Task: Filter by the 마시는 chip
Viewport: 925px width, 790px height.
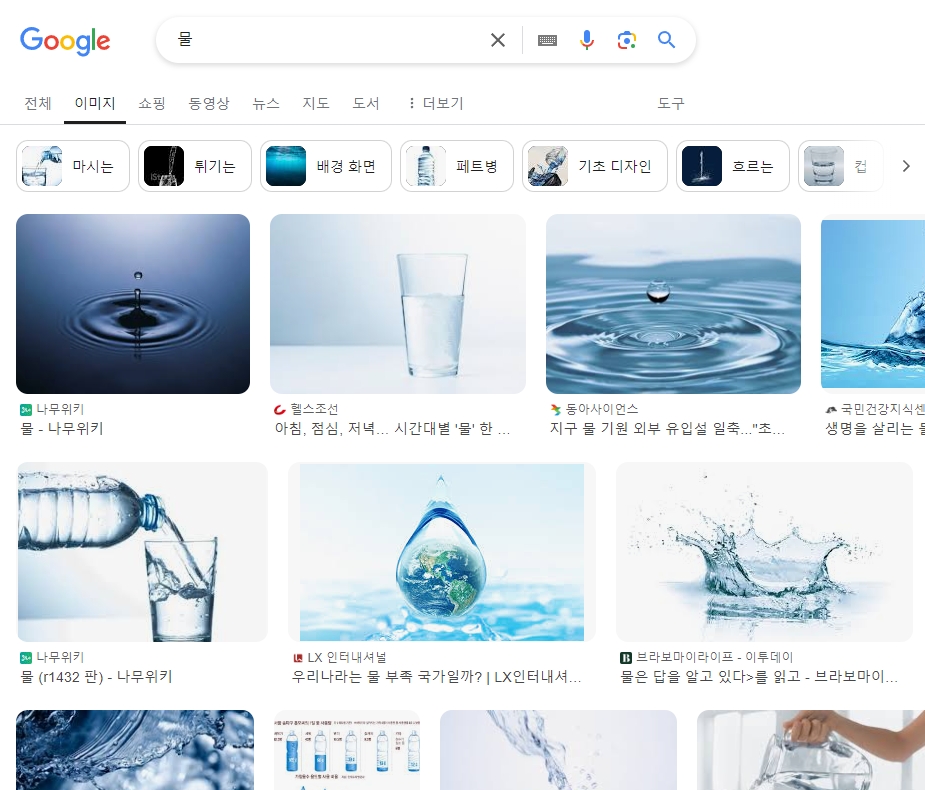Action: coord(73,166)
